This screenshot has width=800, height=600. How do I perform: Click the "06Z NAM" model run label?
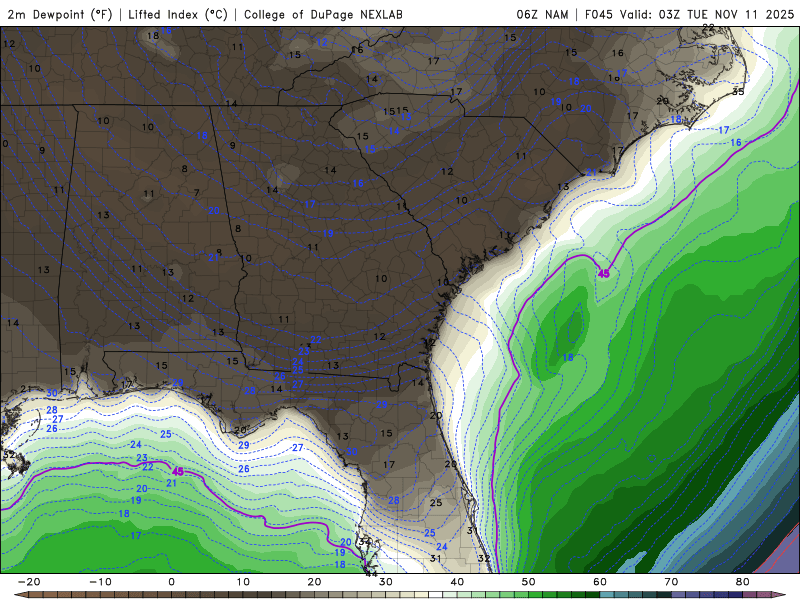click(542, 14)
